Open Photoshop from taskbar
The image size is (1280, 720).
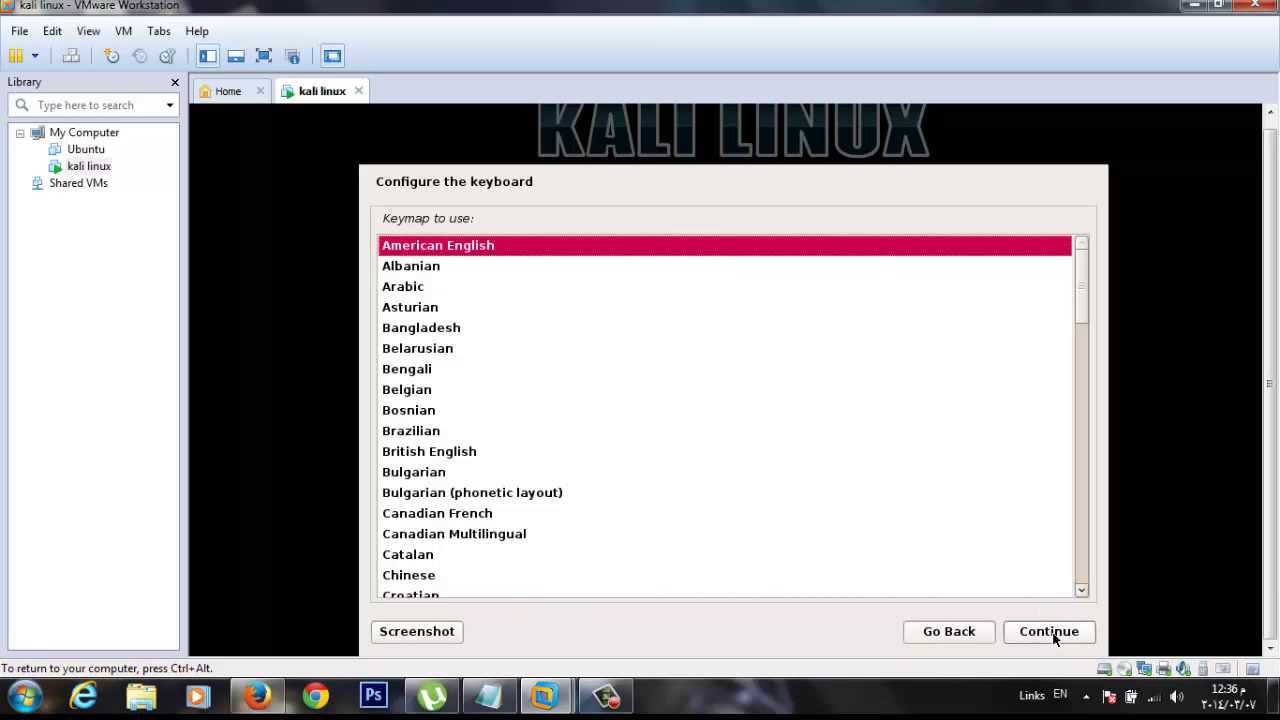tap(374, 696)
